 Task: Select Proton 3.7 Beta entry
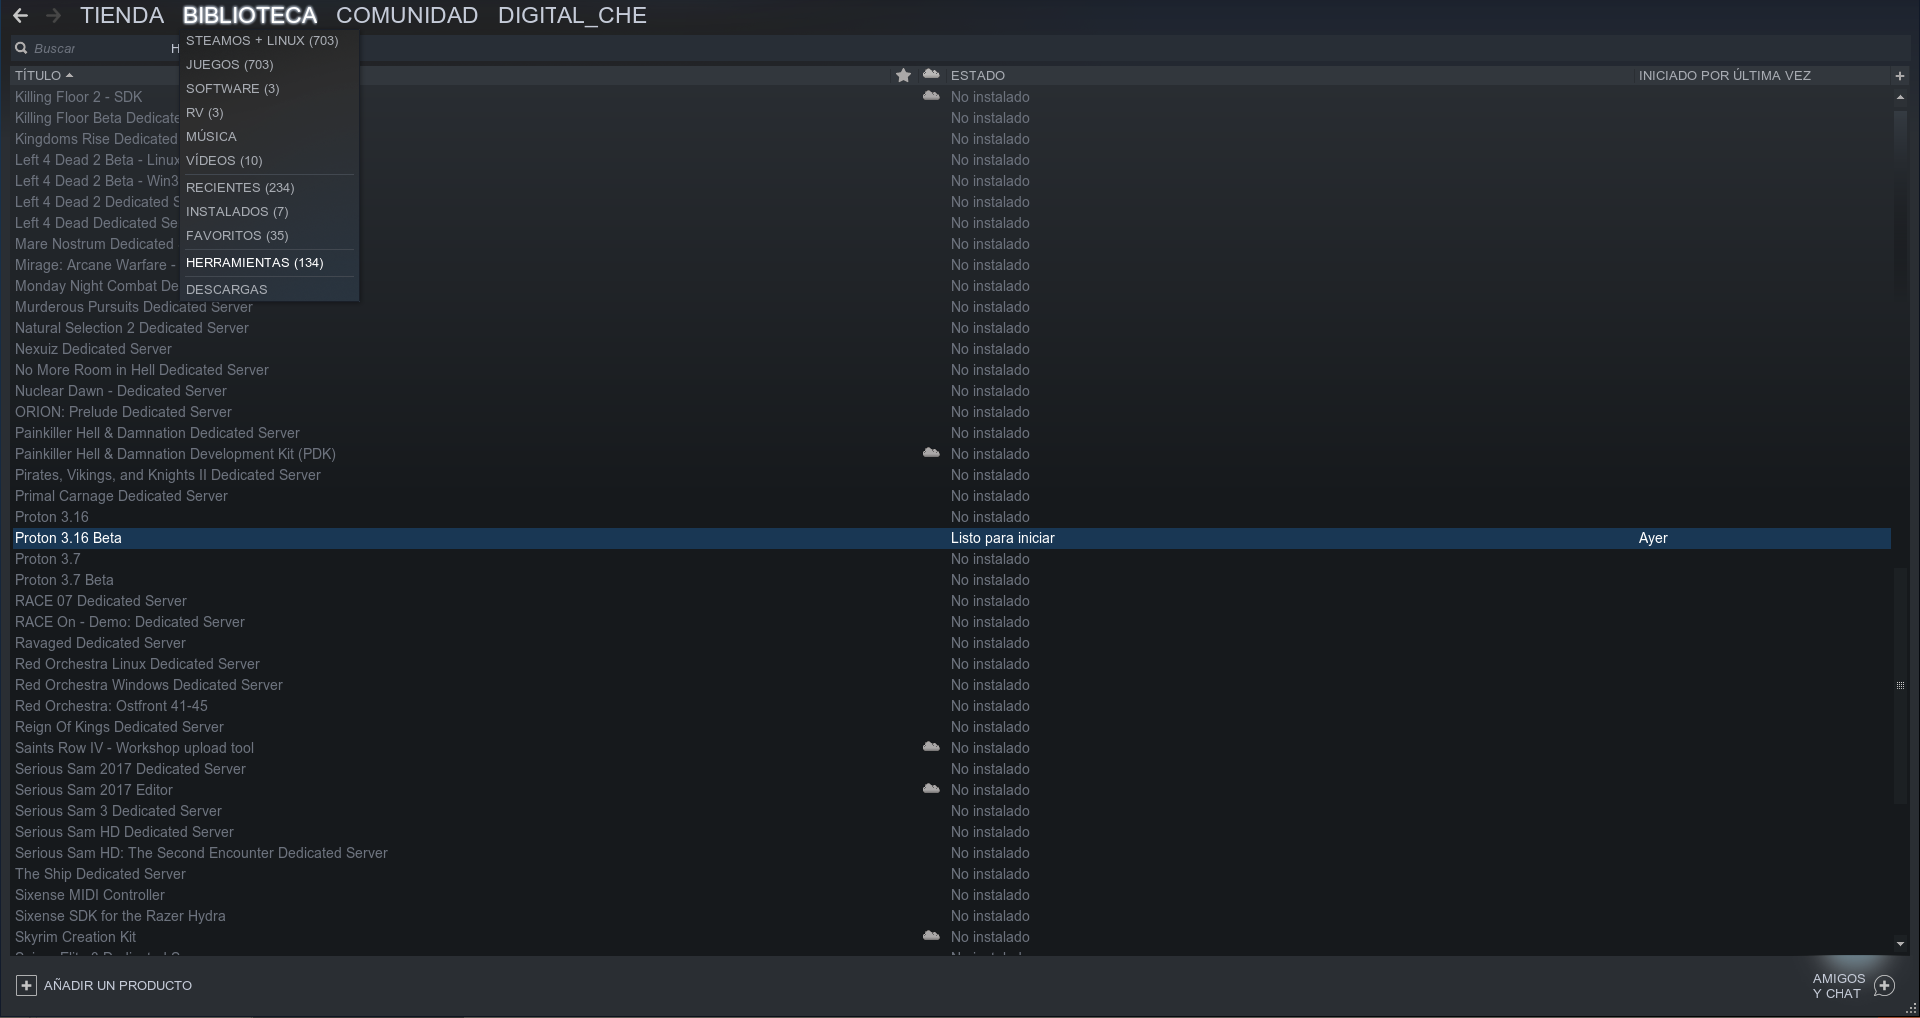tap(64, 580)
